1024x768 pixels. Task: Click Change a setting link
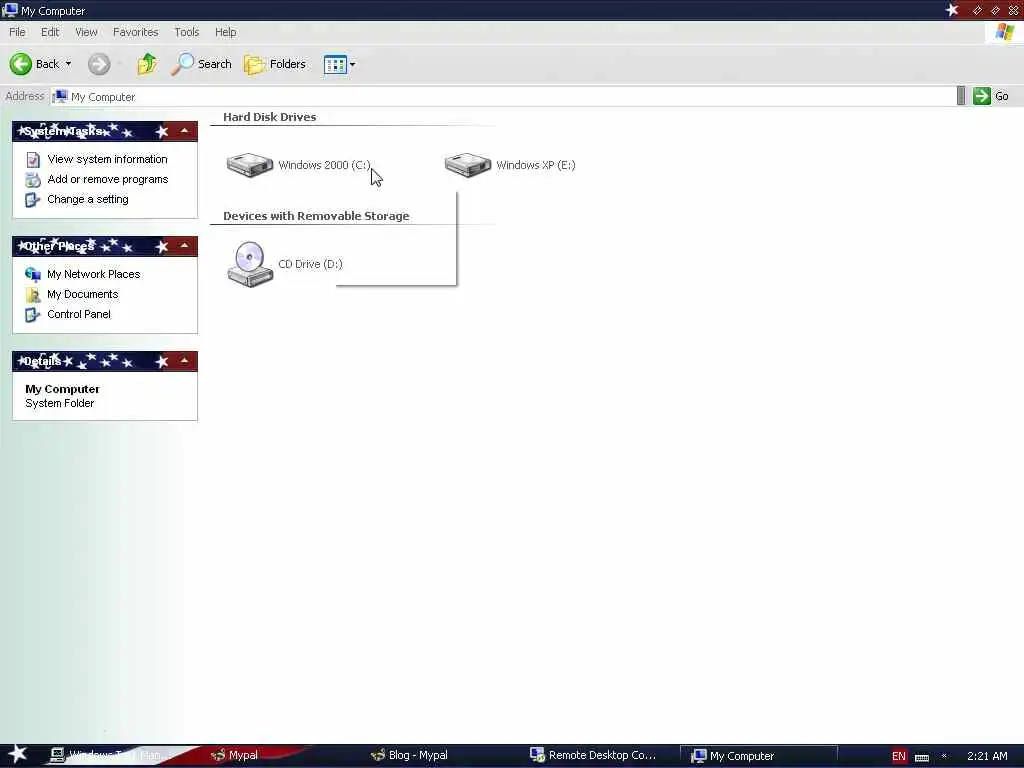(88, 199)
